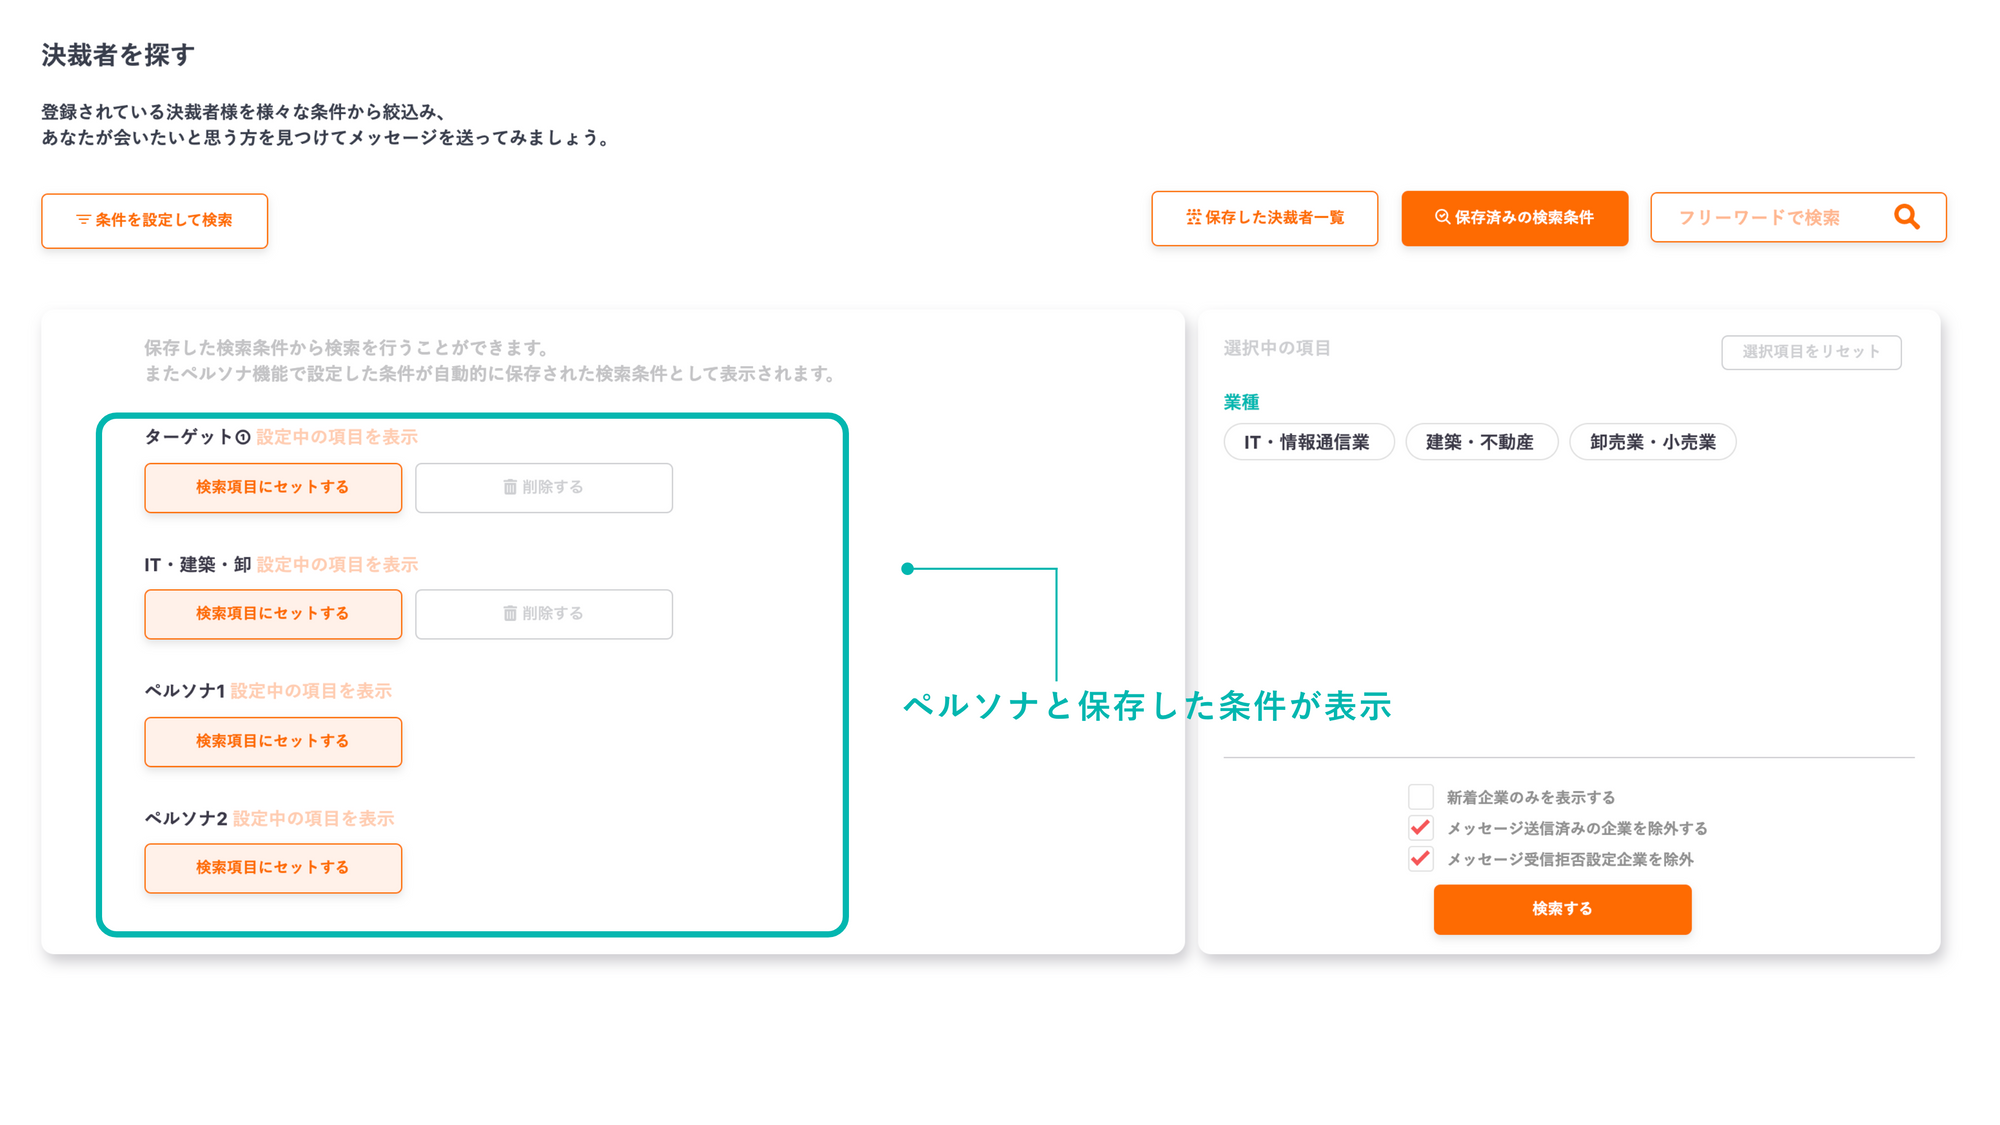
Task: Click the trash icon for ターゲット① delete
Action: 510,487
